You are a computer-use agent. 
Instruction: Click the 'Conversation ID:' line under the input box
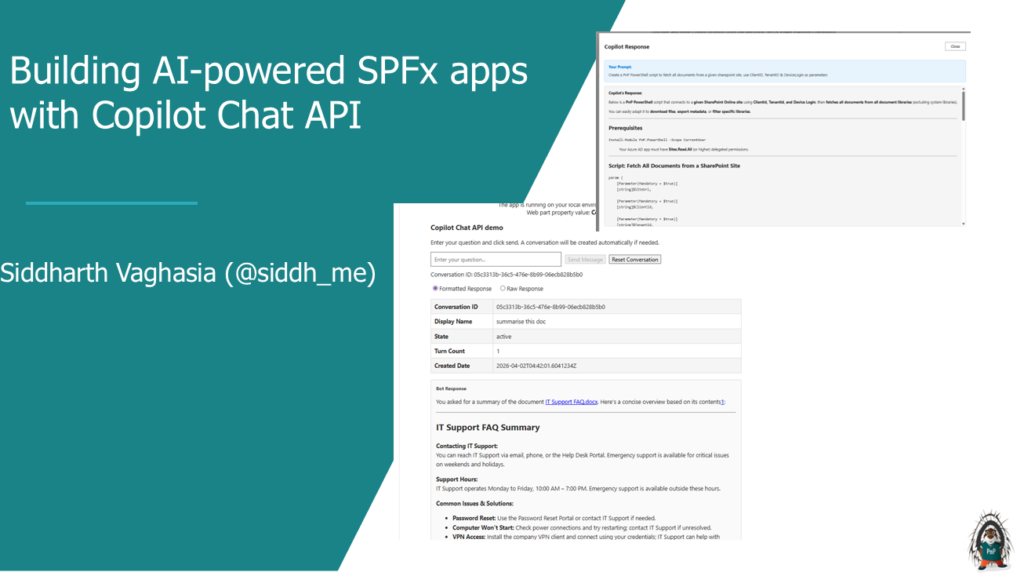[506, 274]
